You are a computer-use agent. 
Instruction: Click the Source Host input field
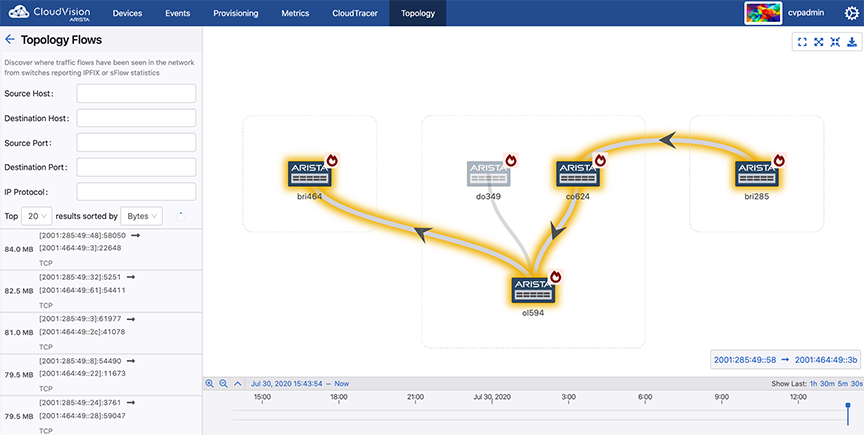click(136, 93)
